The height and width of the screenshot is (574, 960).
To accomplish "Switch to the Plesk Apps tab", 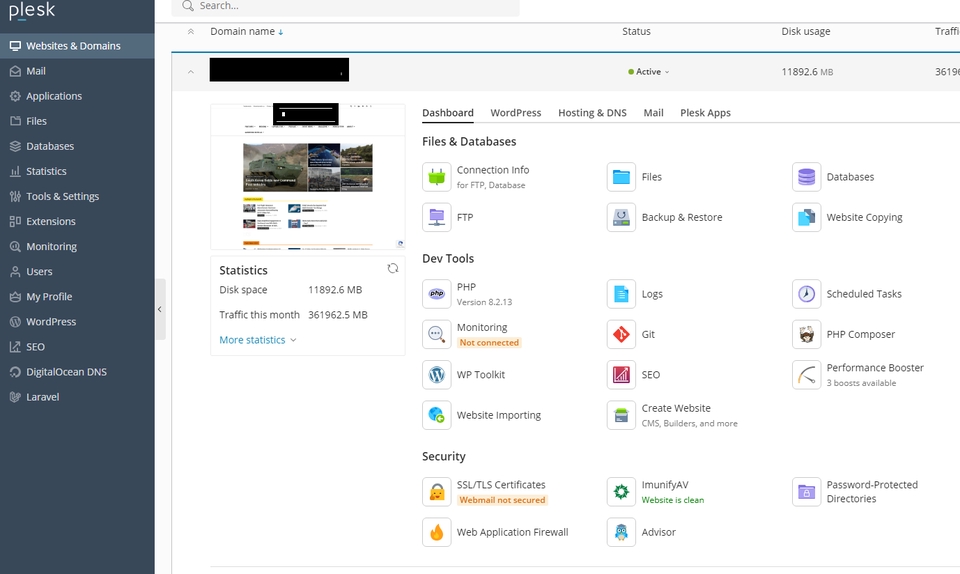I will [x=705, y=113].
